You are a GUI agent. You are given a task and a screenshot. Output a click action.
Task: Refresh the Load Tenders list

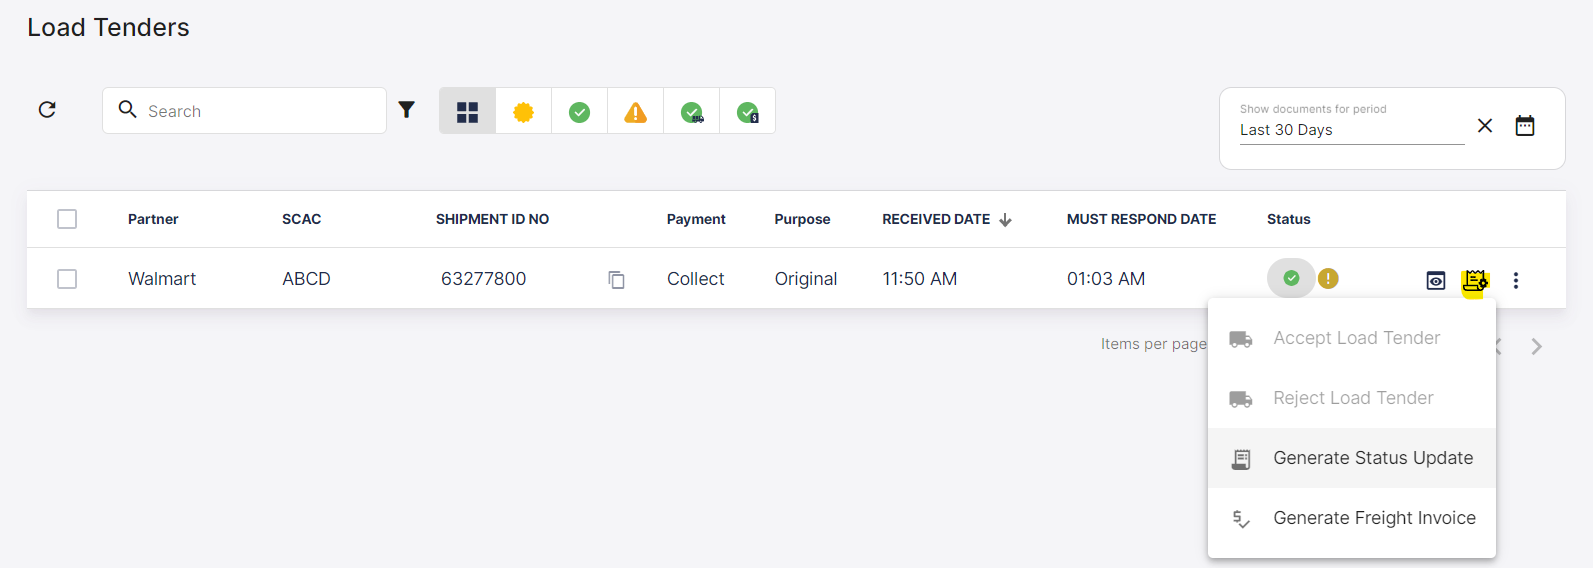coord(47,110)
